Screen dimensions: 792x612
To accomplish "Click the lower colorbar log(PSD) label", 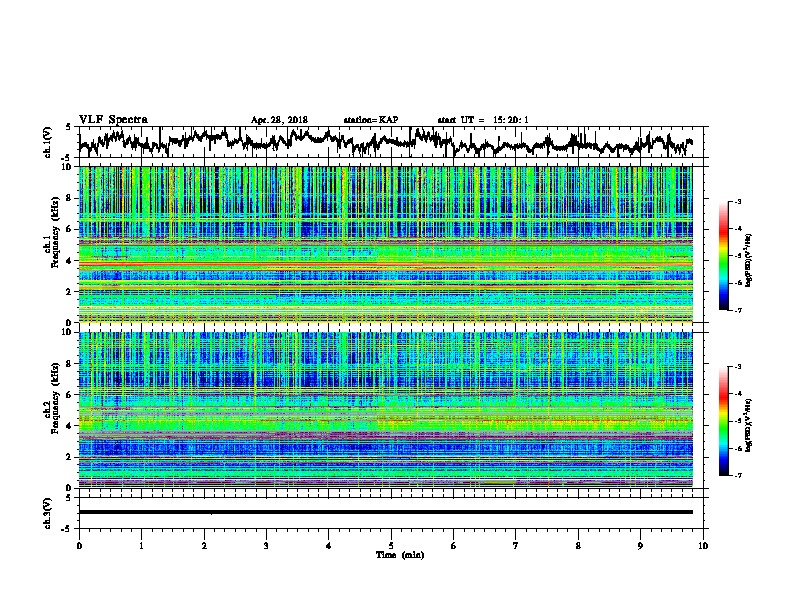I will (x=749, y=425).
